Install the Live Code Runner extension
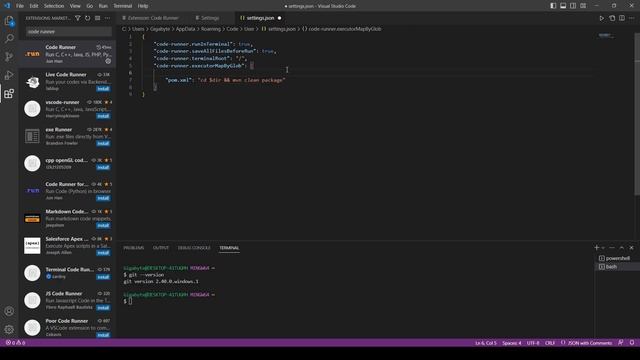Viewport: 640px width, 360px height. (103, 89)
